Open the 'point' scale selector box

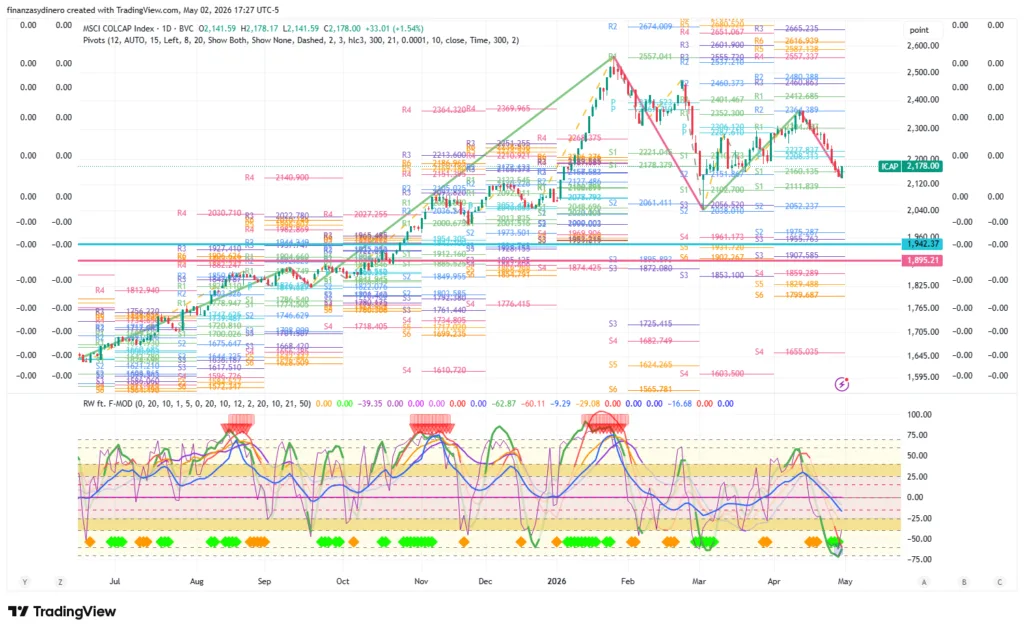coord(919,30)
